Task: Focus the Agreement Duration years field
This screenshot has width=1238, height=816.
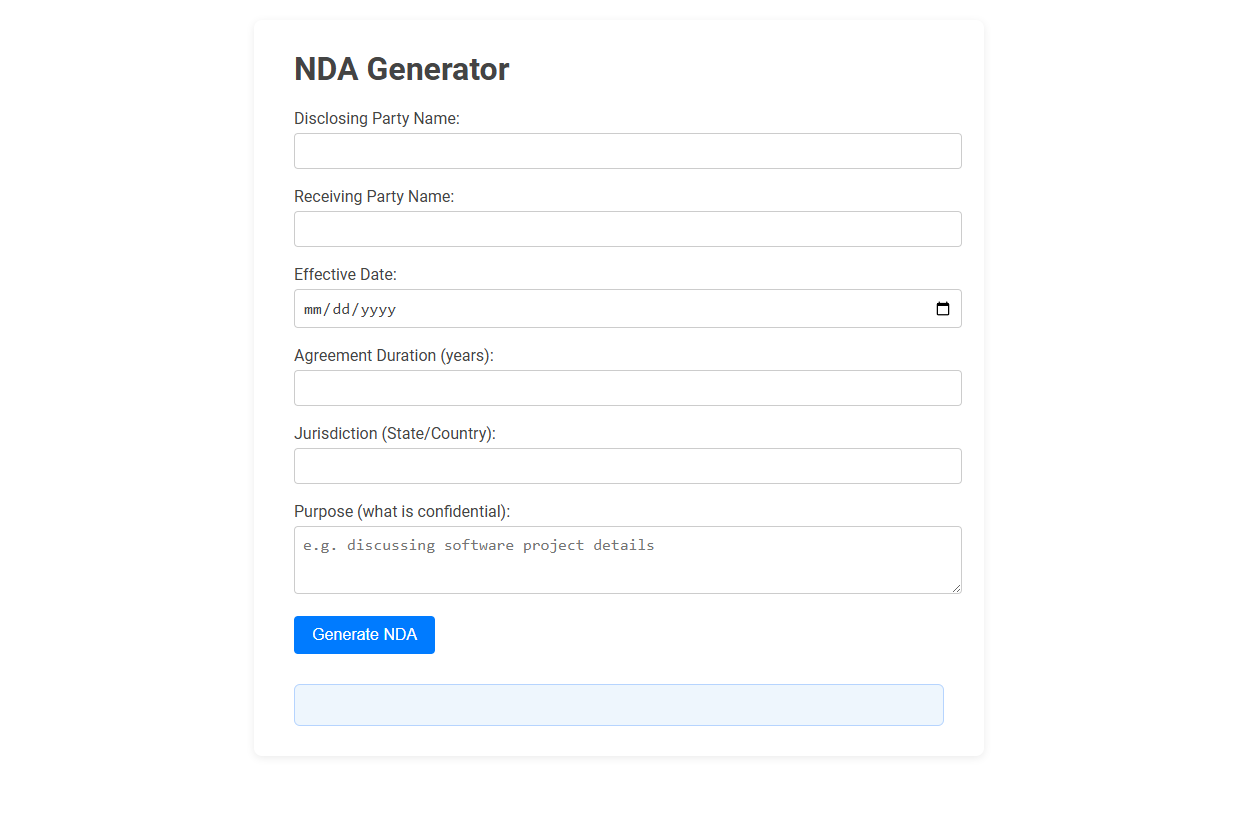Action: pos(627,387)
